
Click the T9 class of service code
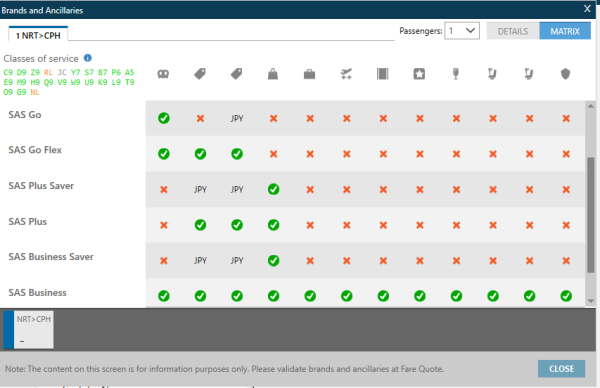click(130, 82)
